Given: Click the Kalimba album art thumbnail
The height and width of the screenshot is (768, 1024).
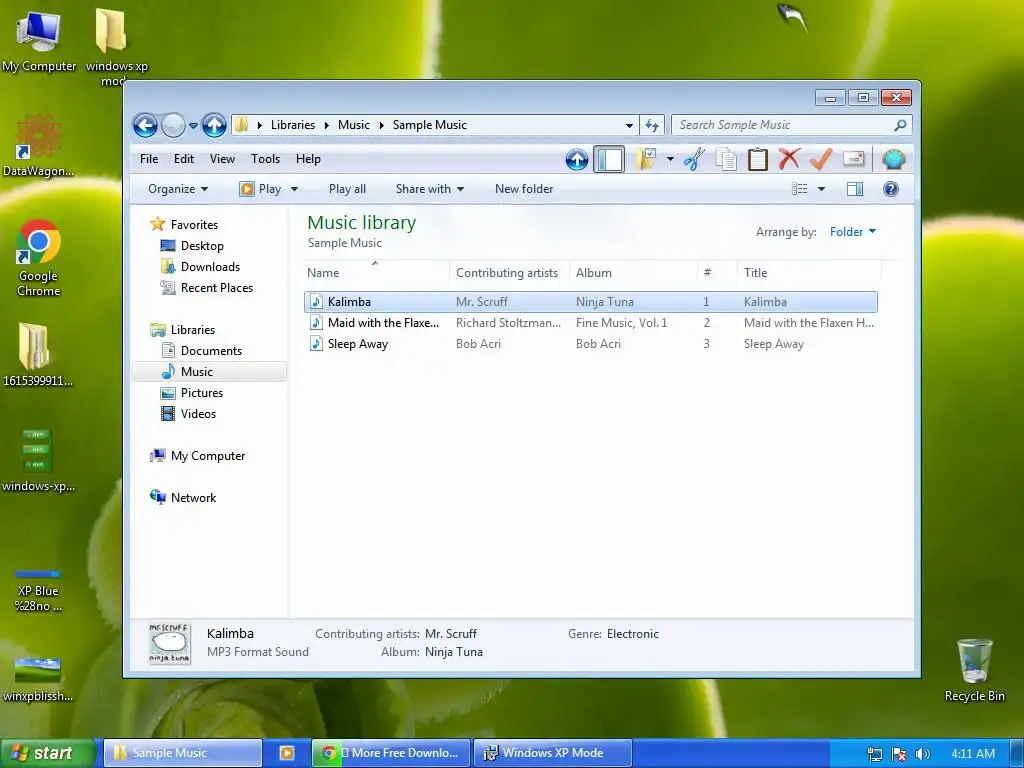Looking at the screenshot, I should pos(168,643).
